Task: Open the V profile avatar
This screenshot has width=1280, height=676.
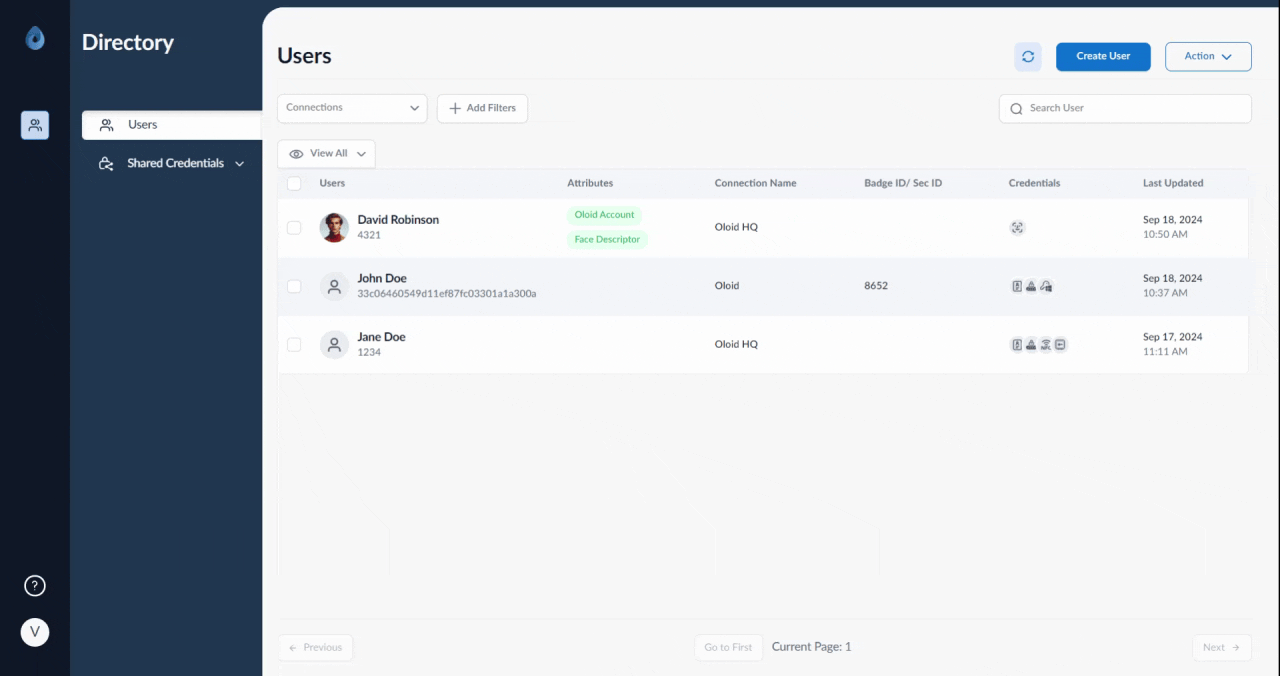Action: click(x=35, y=632)
